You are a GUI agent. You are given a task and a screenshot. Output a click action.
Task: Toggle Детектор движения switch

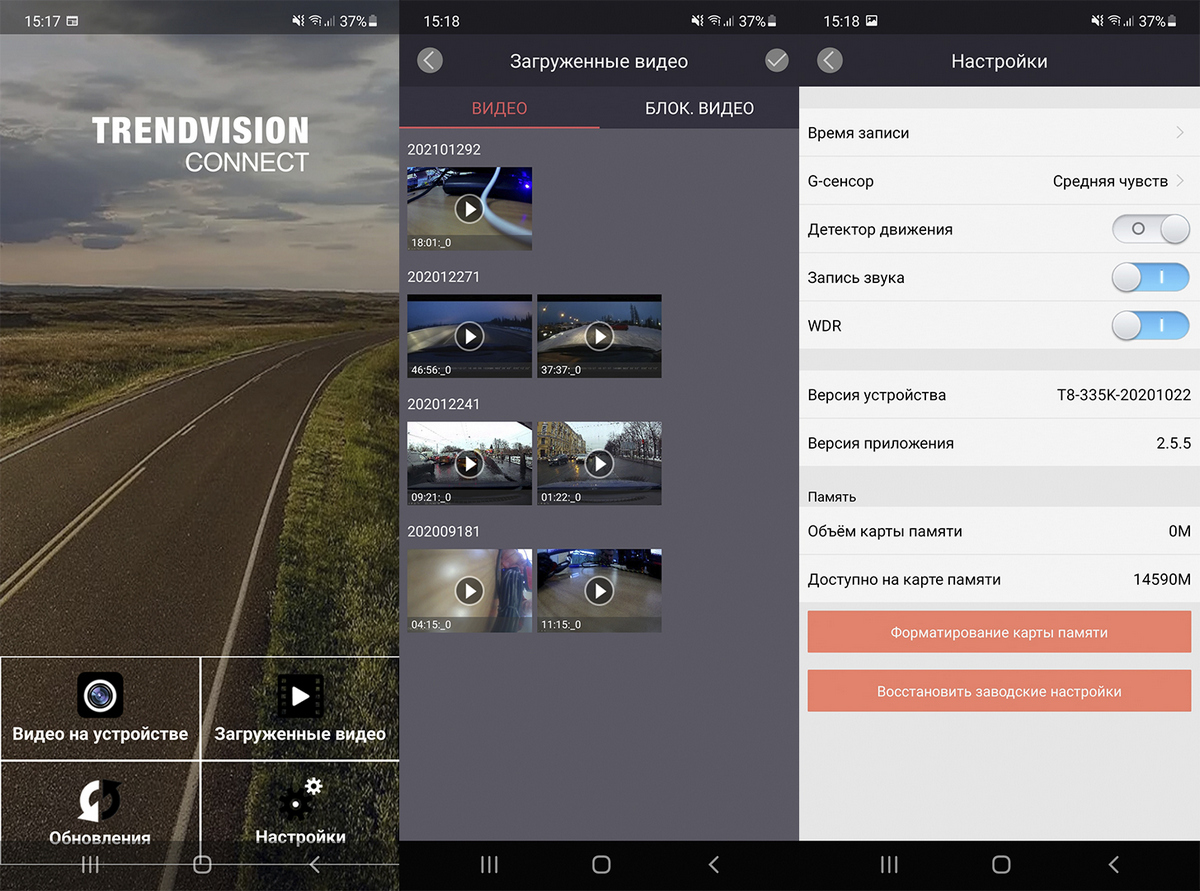click(x=1150, y=229)
